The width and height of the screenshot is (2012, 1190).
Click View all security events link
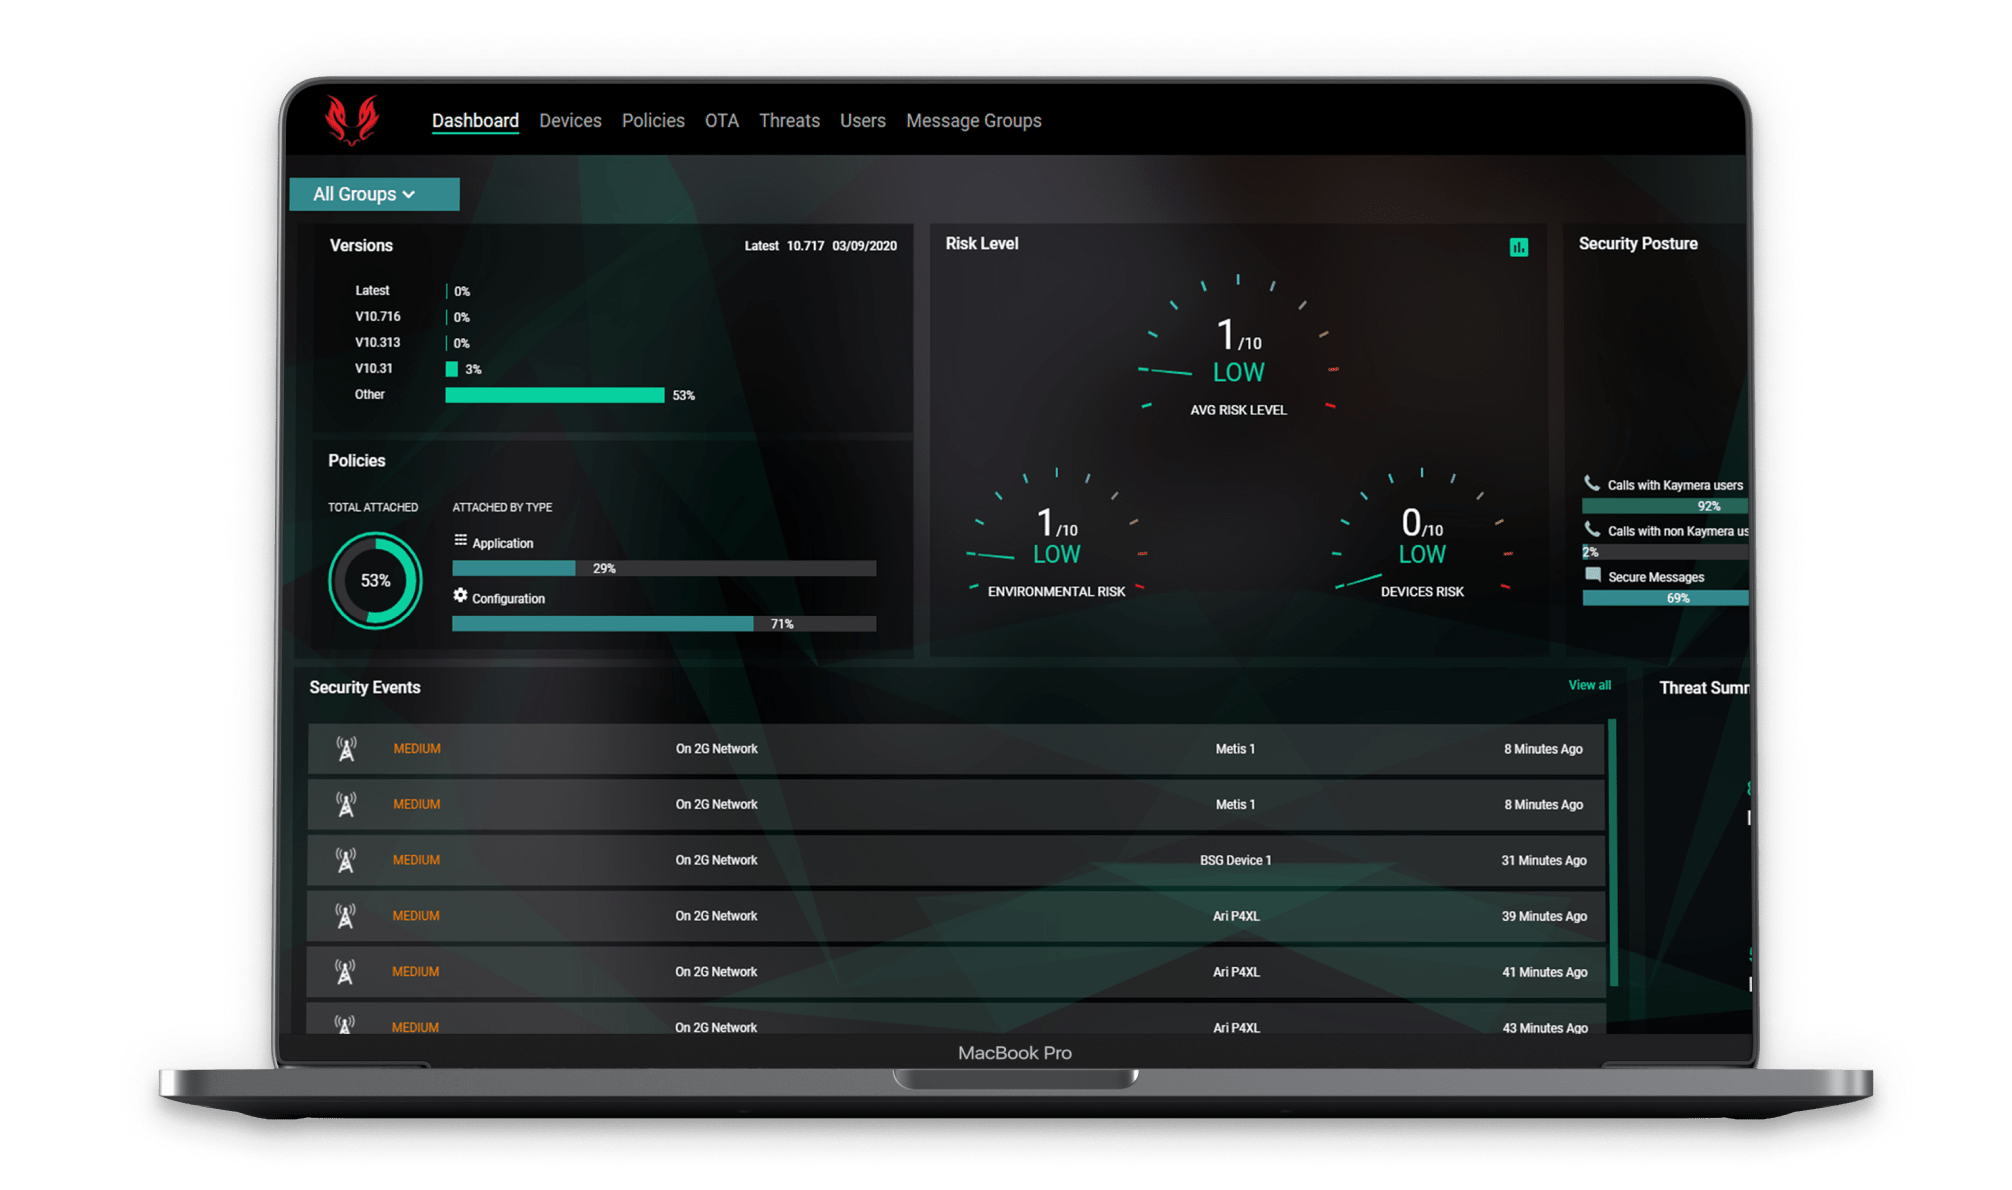(1588, 685)
